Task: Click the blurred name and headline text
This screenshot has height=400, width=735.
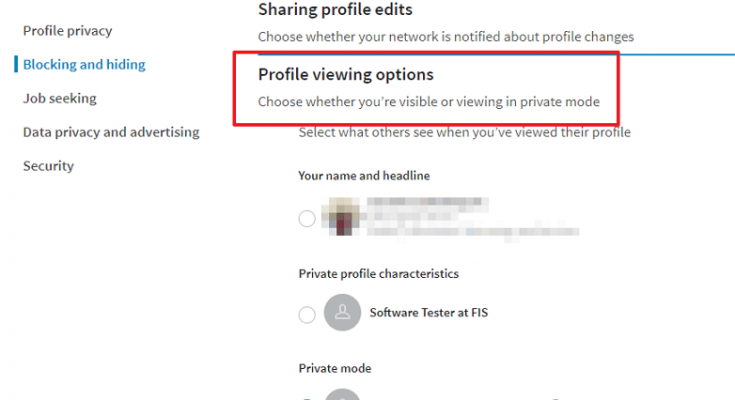Action: coord(472,218)
